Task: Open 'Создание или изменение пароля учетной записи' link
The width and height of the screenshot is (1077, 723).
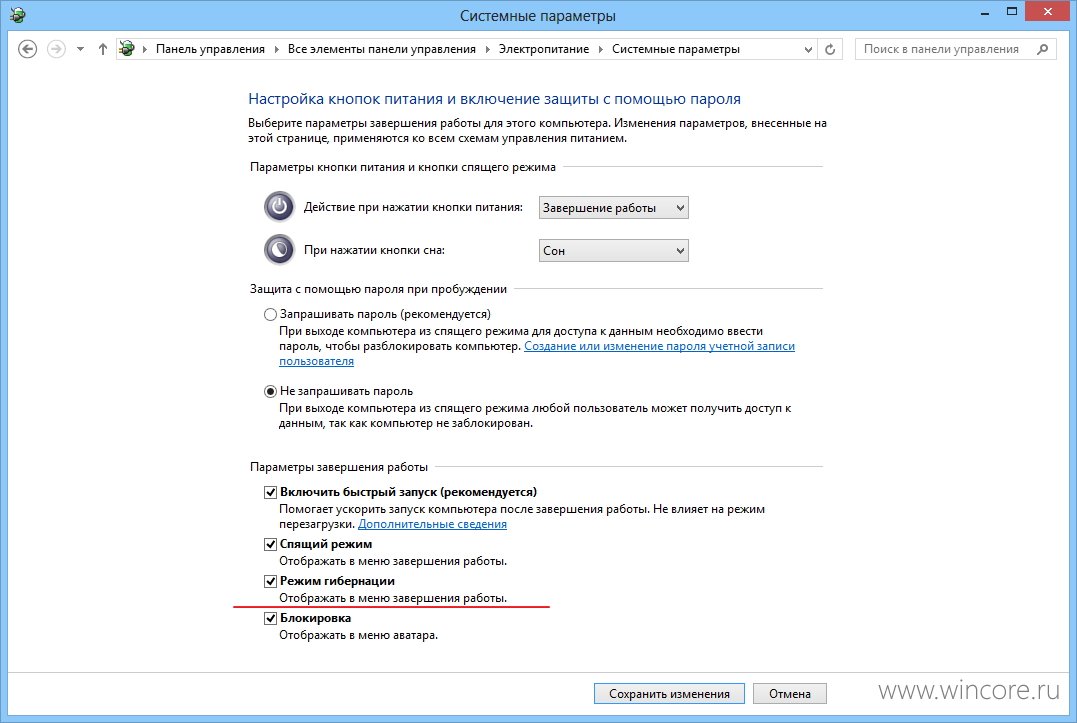Action: [659, 346]
